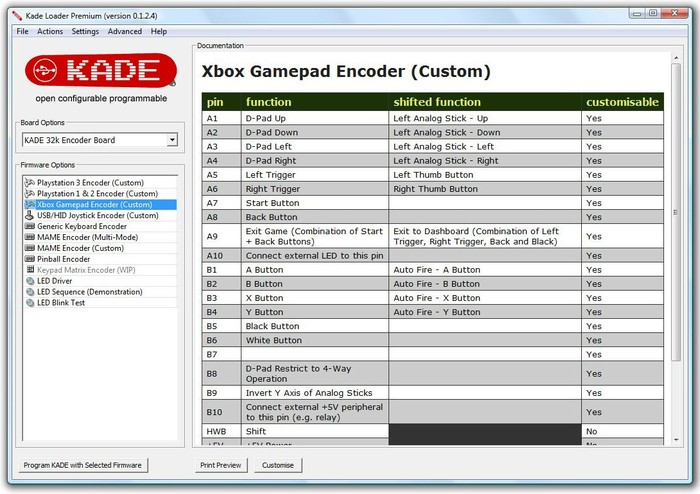Expand the KADE 32k Encoder Board dropdown
Viewport: 700px width, 494px height.
(172, 140)
